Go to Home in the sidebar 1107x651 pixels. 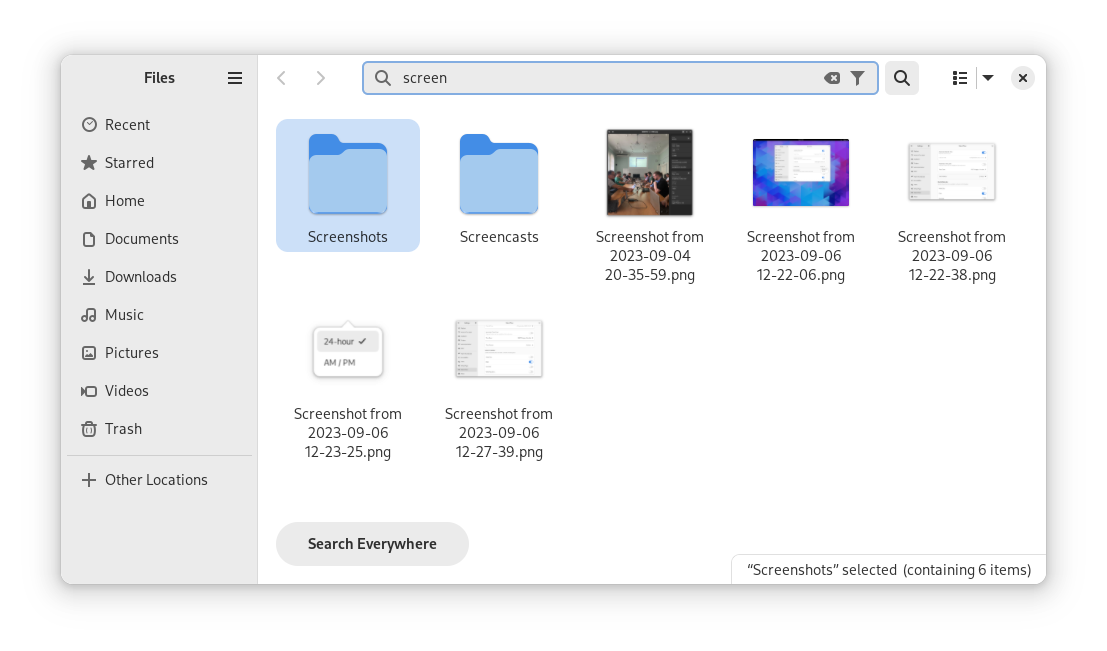[x=159, y=201]
